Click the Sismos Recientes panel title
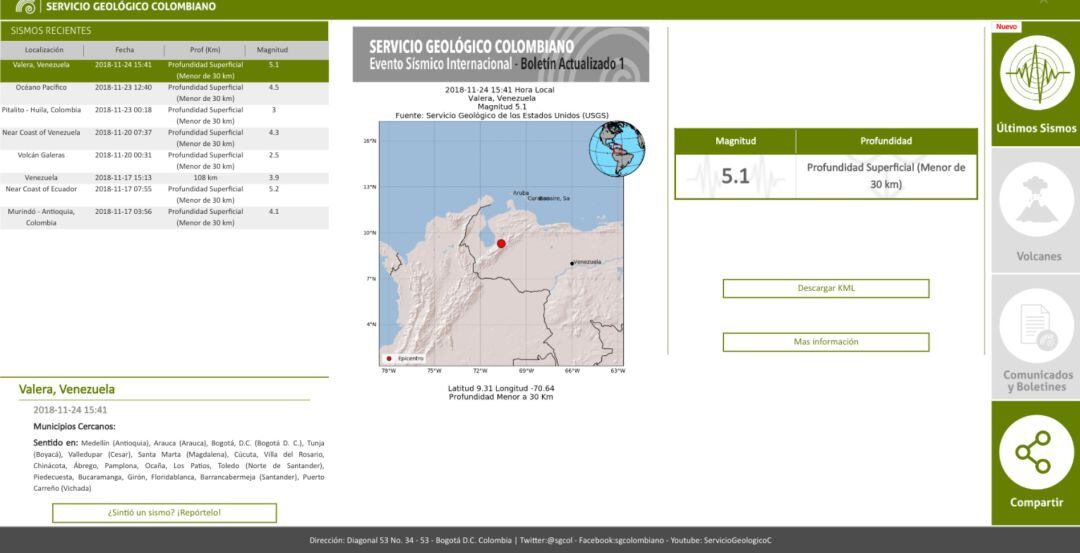 (x=51, y=30)
